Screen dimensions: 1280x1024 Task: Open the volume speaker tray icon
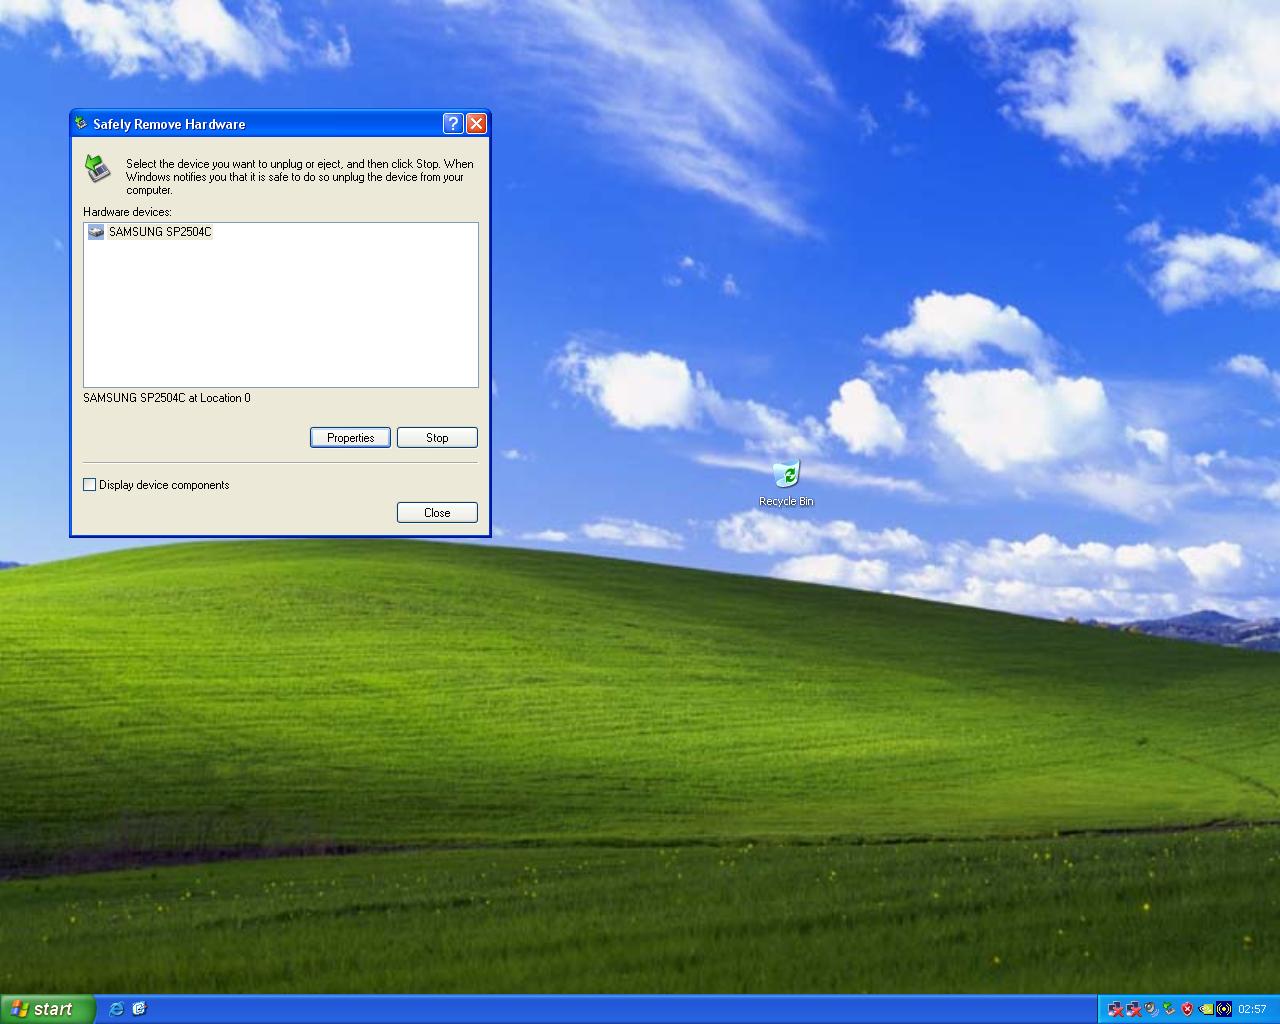[1152, 1009]
